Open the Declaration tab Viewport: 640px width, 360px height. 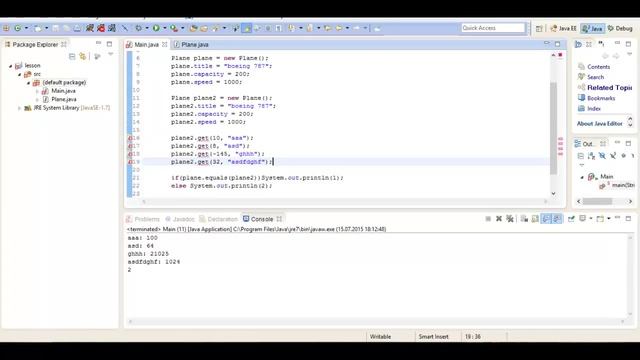pyautogui.click(x=218, y=219)
